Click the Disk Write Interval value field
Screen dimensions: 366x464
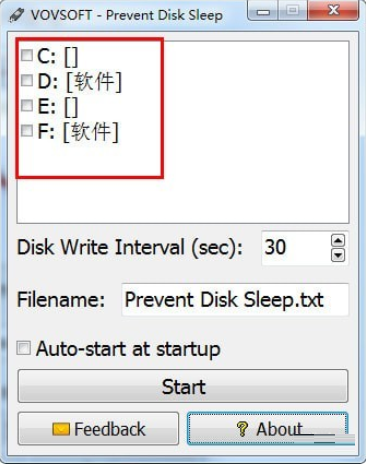[x=296, y=248]
